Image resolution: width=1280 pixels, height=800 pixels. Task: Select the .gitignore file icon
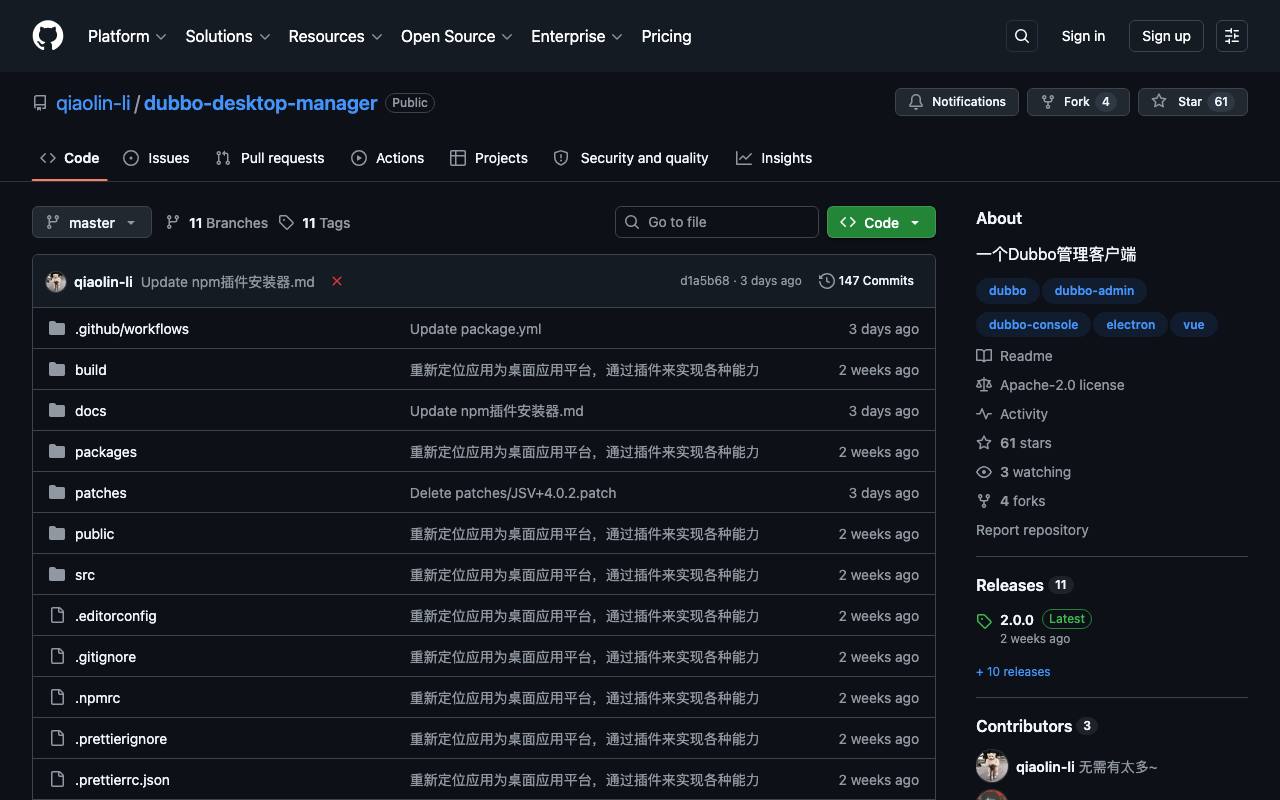coord(57,656)
